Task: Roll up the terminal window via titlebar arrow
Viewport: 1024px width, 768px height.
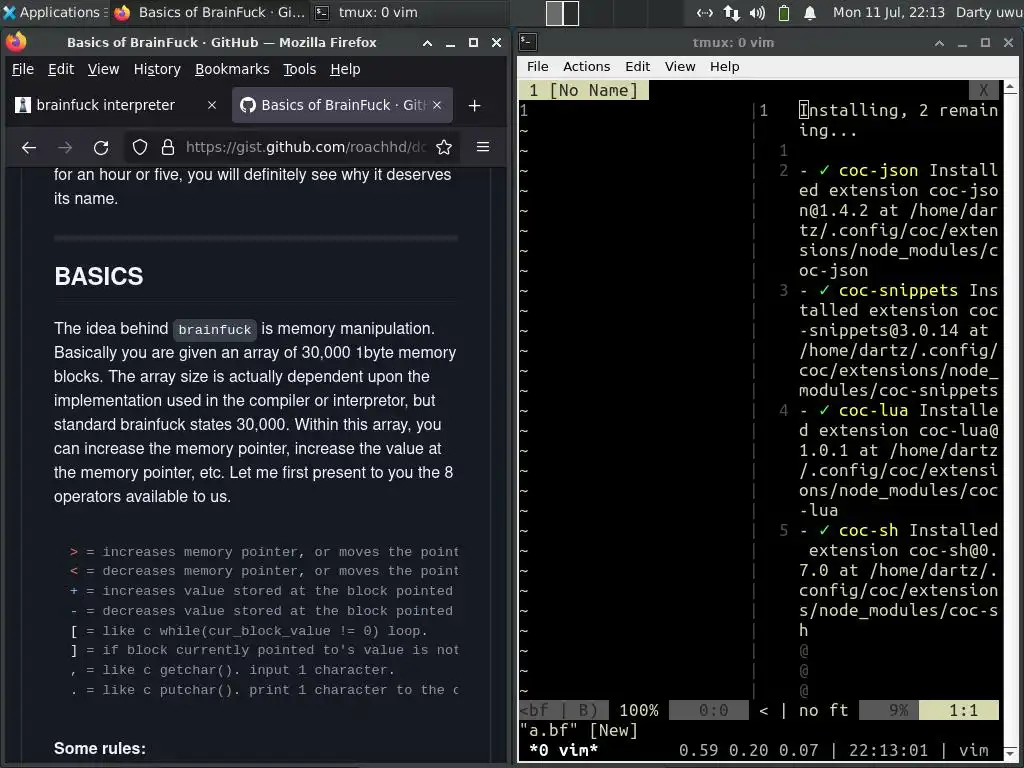Action: point(939,43)
